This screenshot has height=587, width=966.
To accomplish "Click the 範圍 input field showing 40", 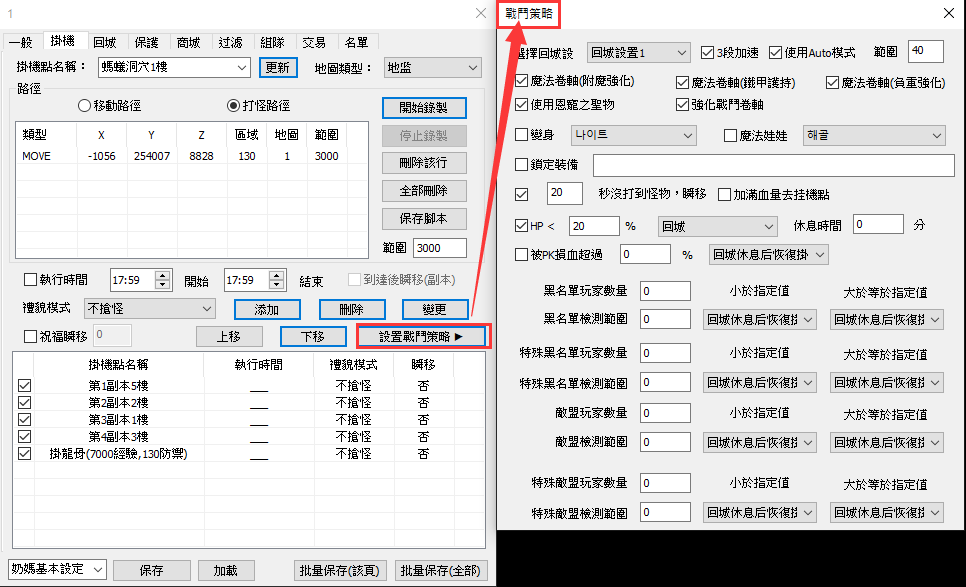I will pyautogui.click(x=925, y=51).
